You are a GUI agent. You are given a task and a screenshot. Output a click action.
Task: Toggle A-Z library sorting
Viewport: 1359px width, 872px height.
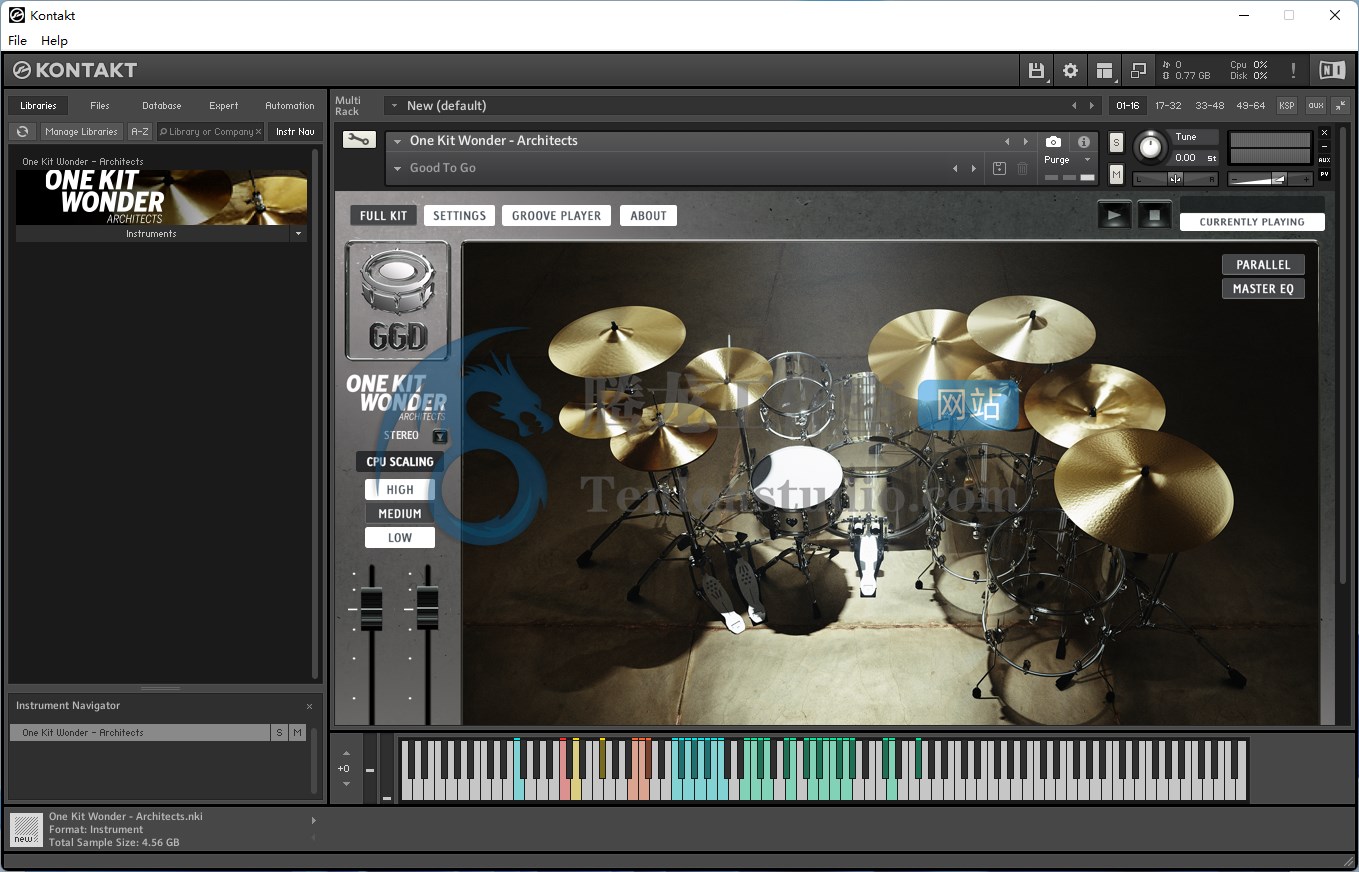(x=140, y=131)
